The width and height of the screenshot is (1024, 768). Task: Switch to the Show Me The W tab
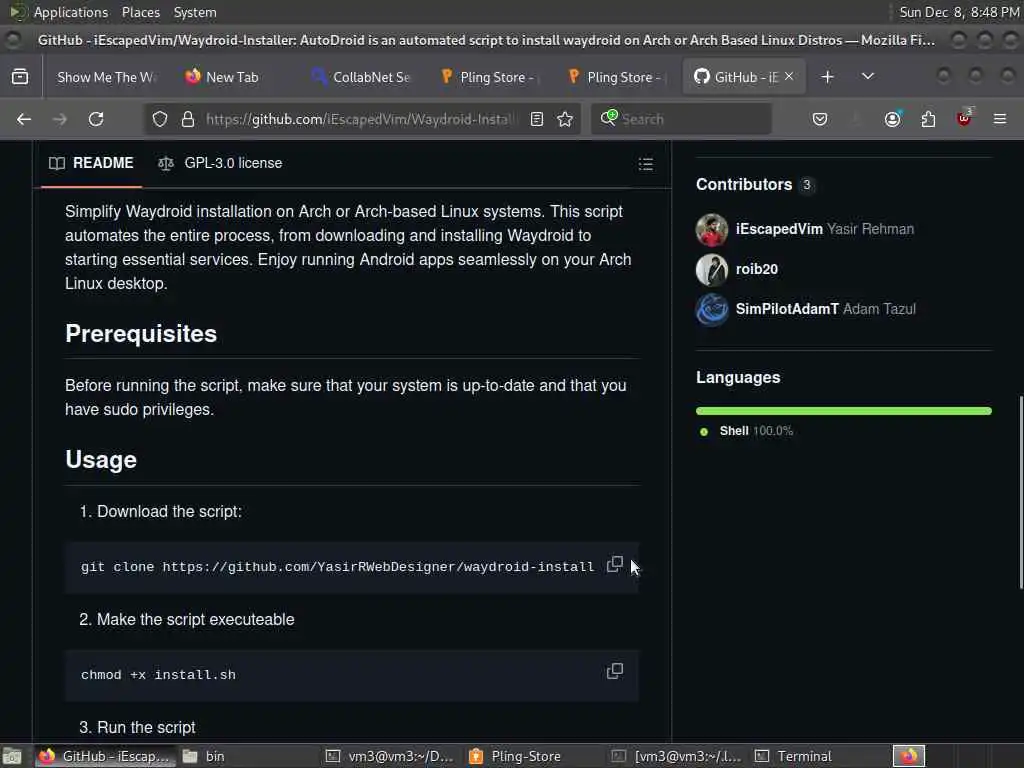pos(106,77)
